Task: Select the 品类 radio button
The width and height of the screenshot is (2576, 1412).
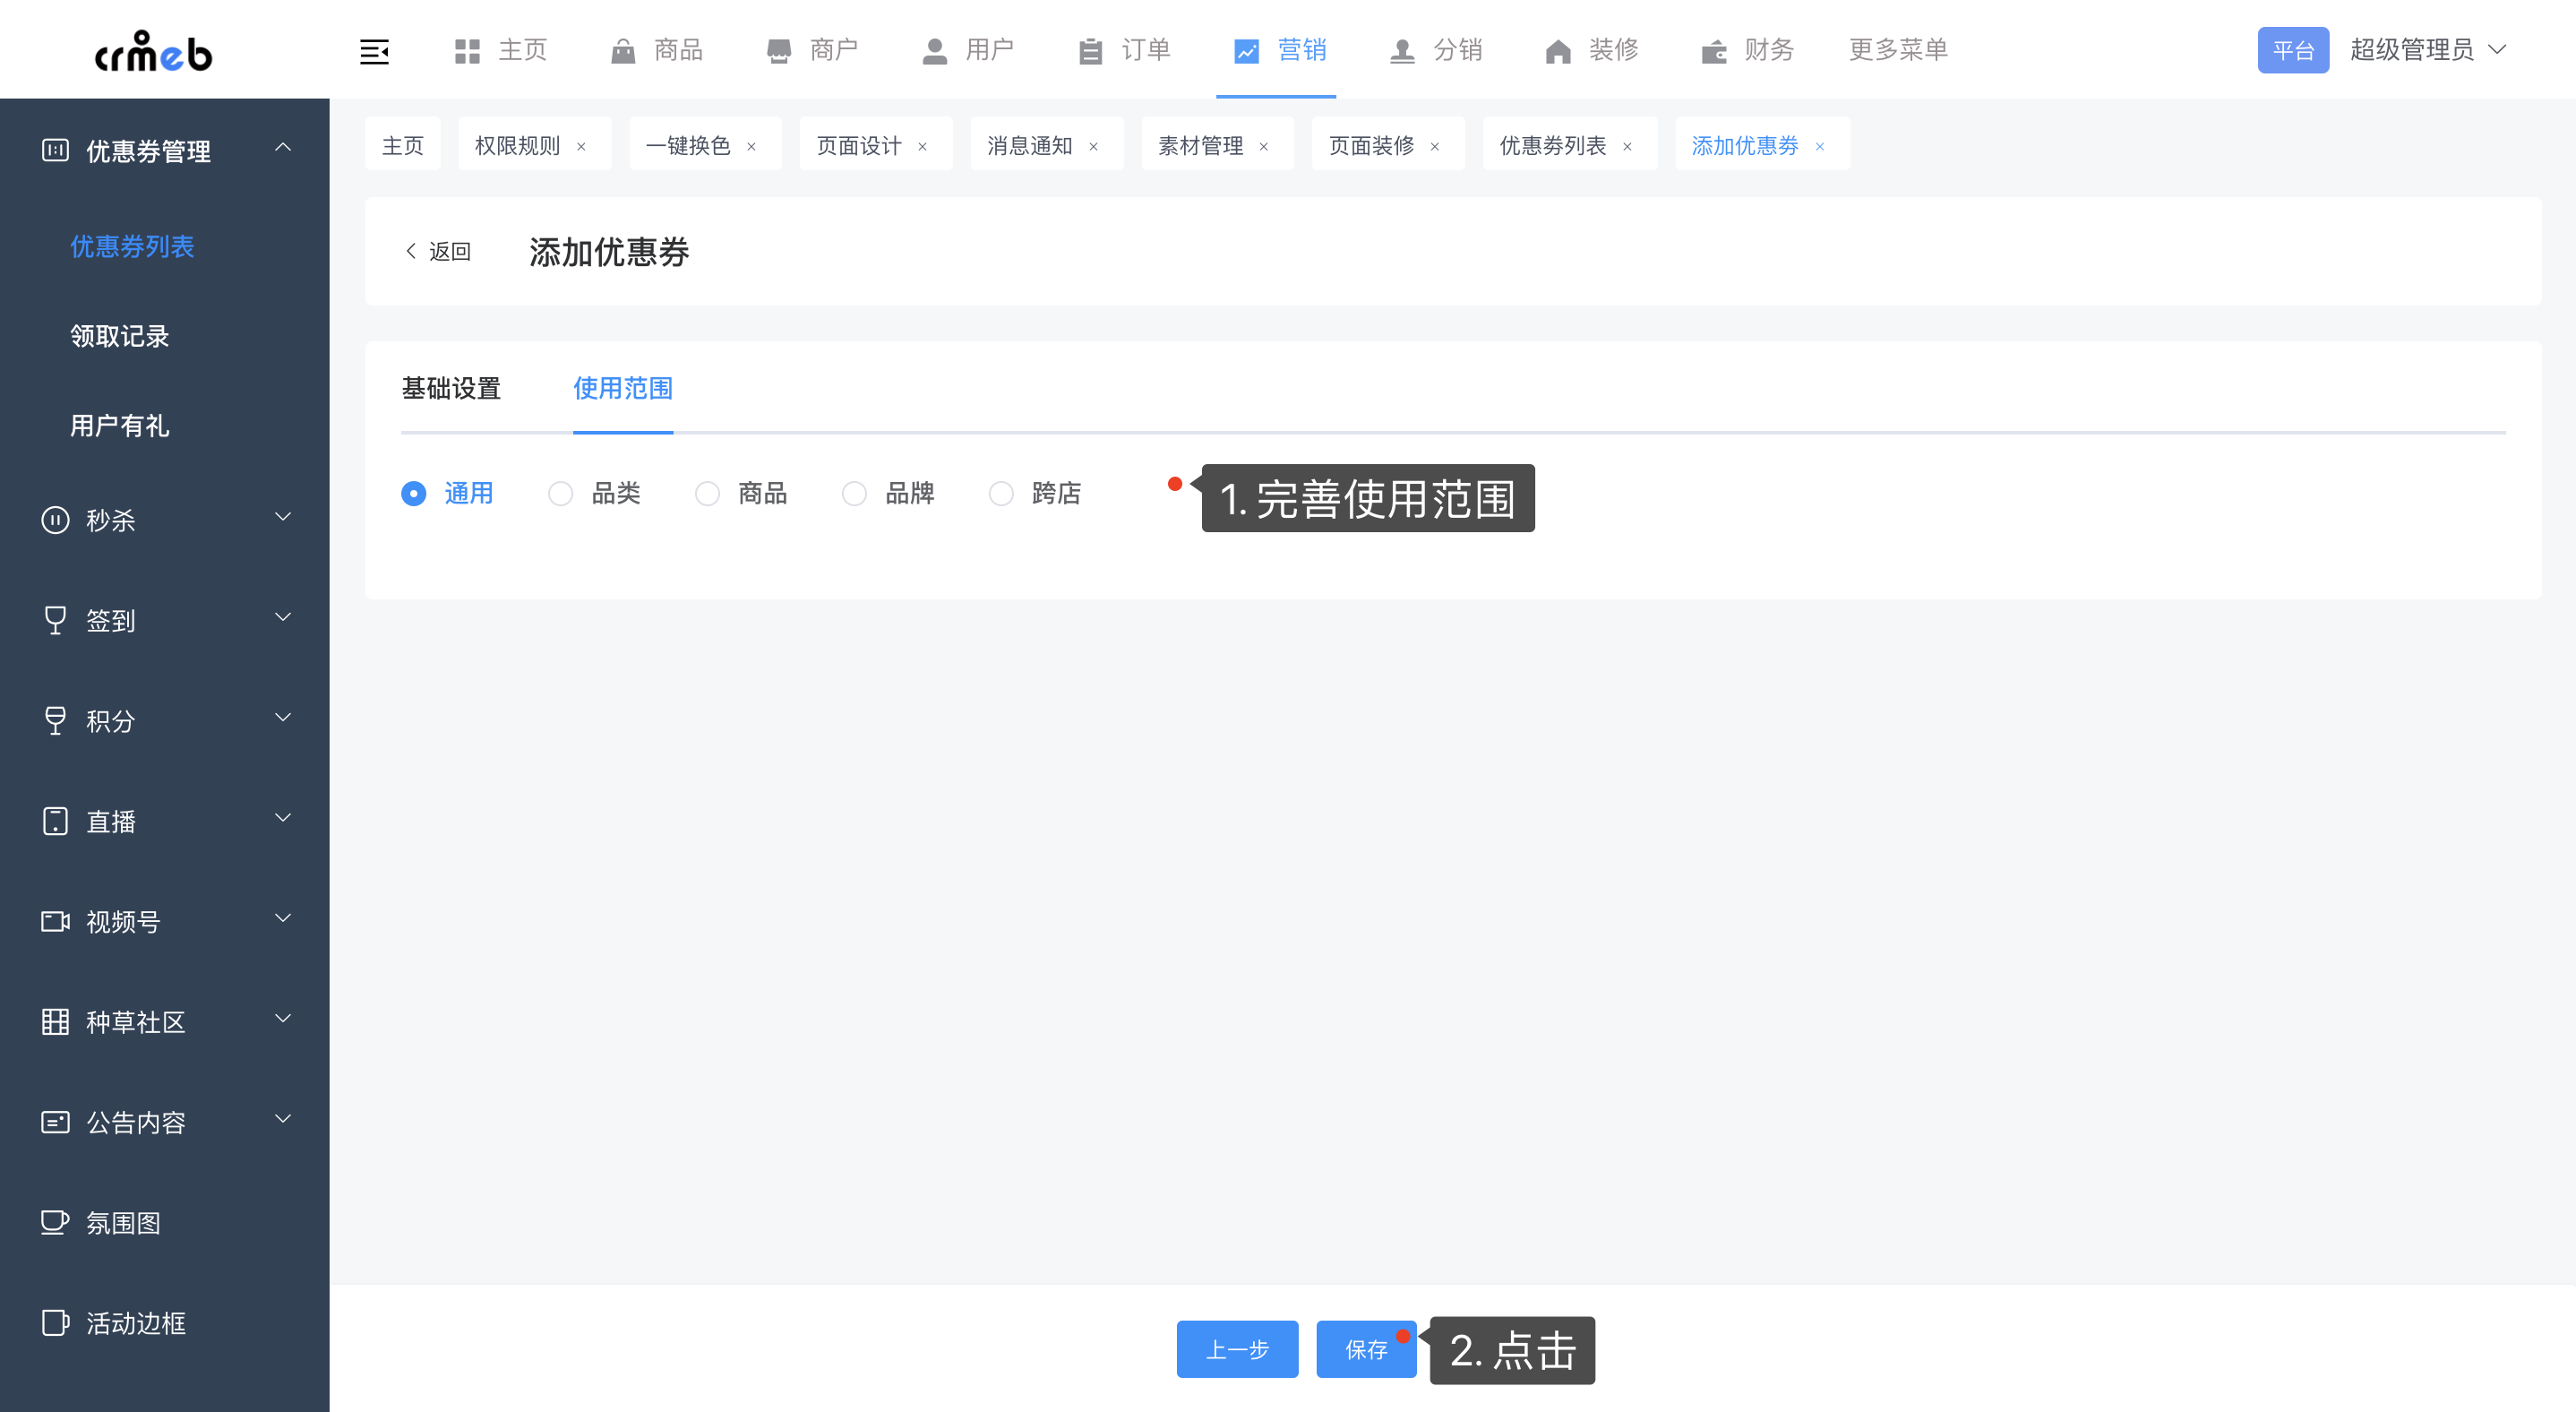Action: point(560,493)
